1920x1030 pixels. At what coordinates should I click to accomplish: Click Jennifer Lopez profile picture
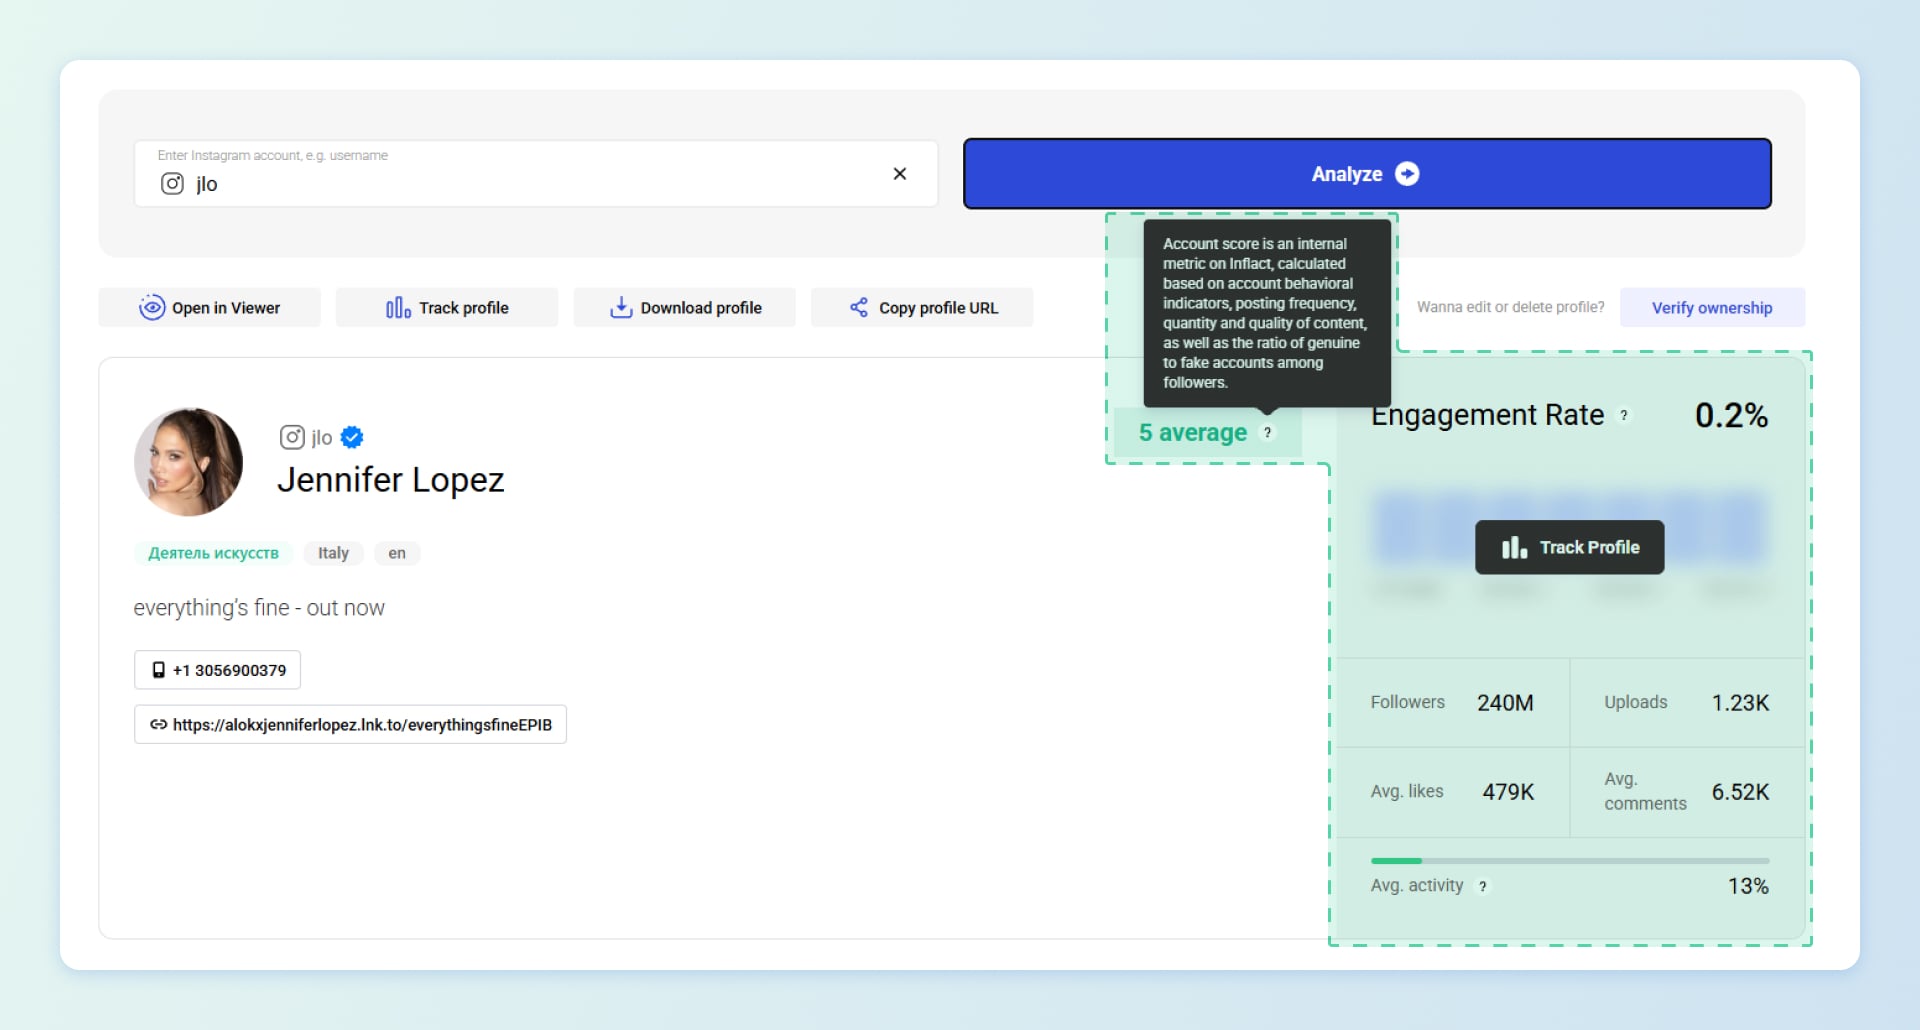(x=188, y=462)
